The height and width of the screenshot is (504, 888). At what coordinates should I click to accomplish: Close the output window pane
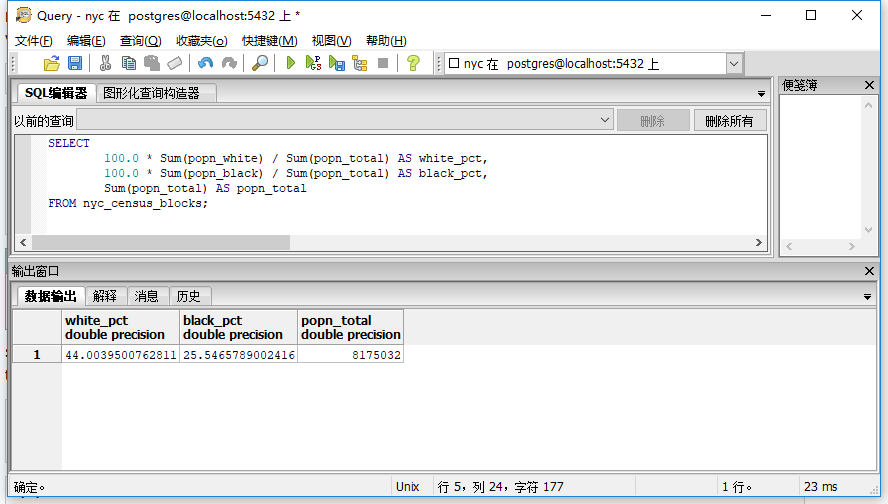coord(869,271)
